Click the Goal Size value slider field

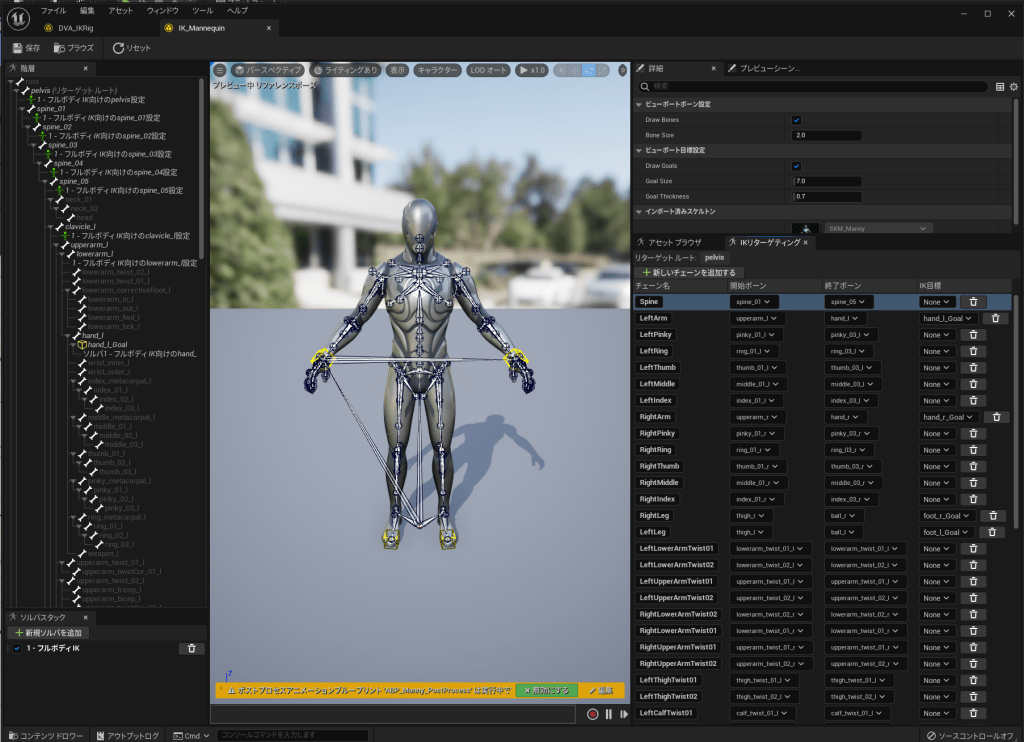click(826, 181)
